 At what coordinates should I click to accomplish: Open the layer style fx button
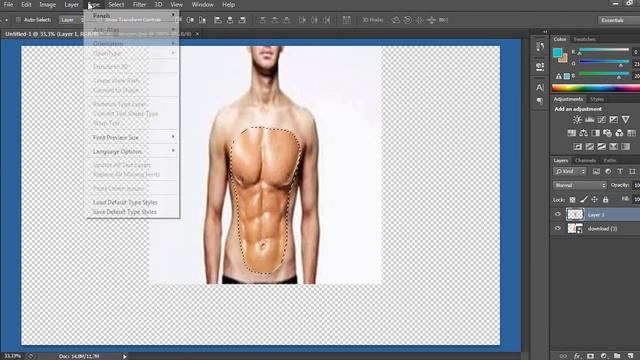577,356
